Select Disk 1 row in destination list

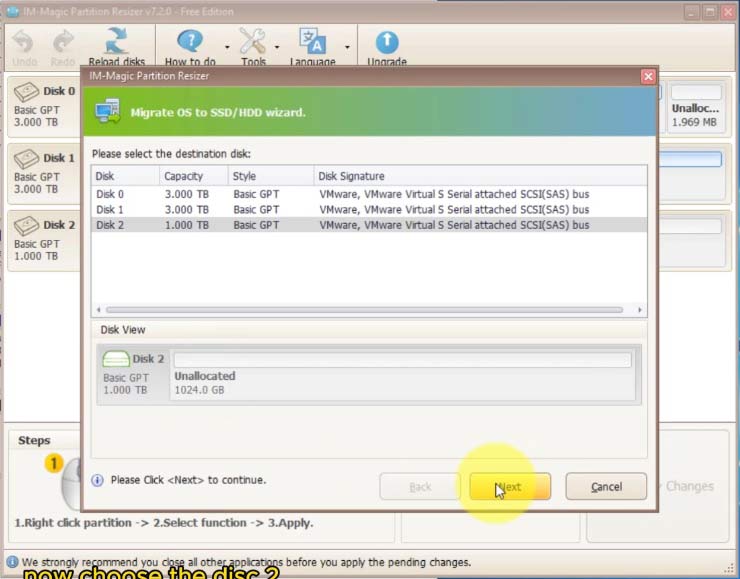click(369, 210)
